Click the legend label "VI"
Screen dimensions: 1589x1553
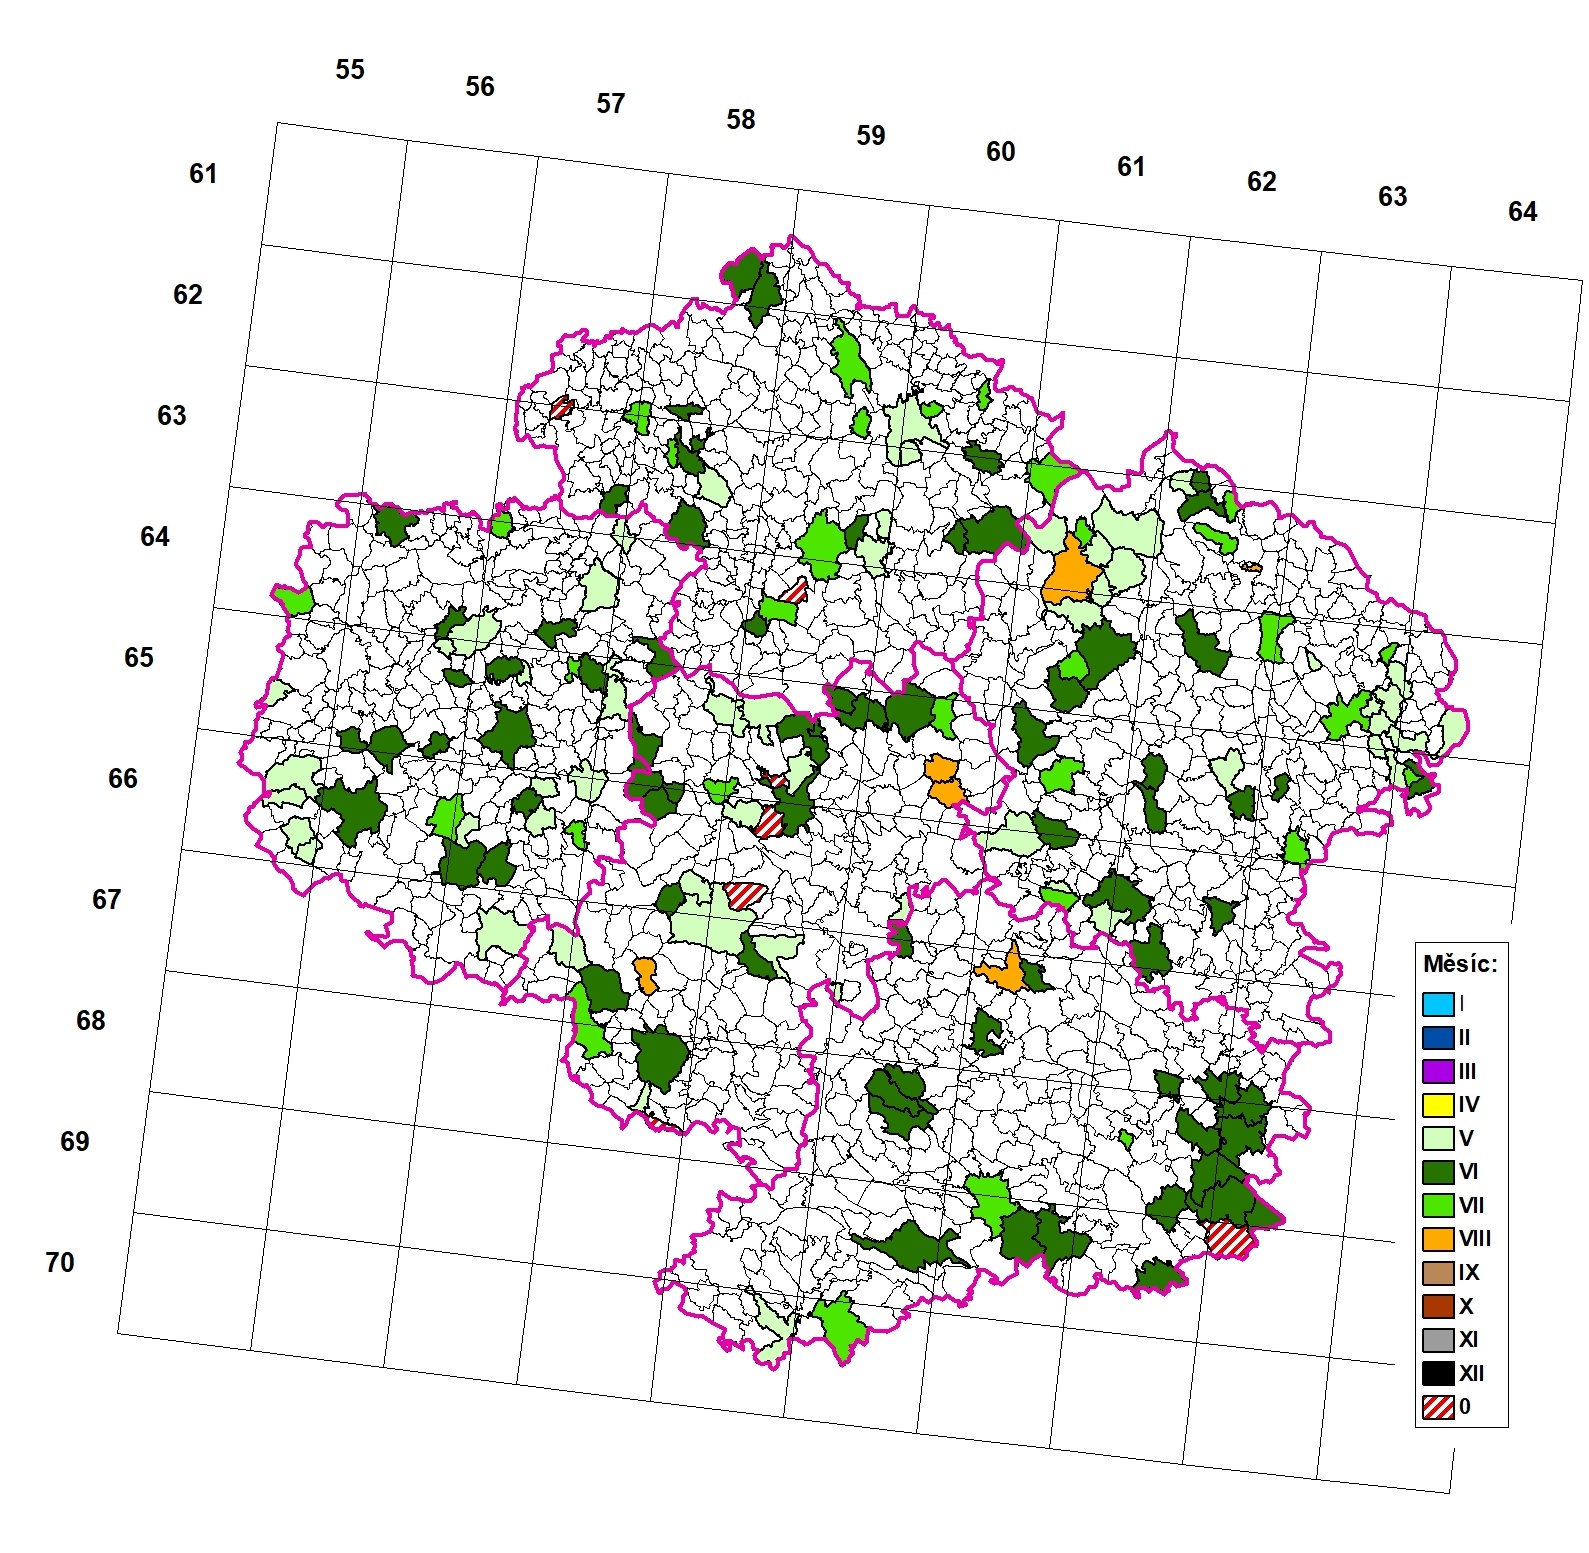click(1468, 1171)
